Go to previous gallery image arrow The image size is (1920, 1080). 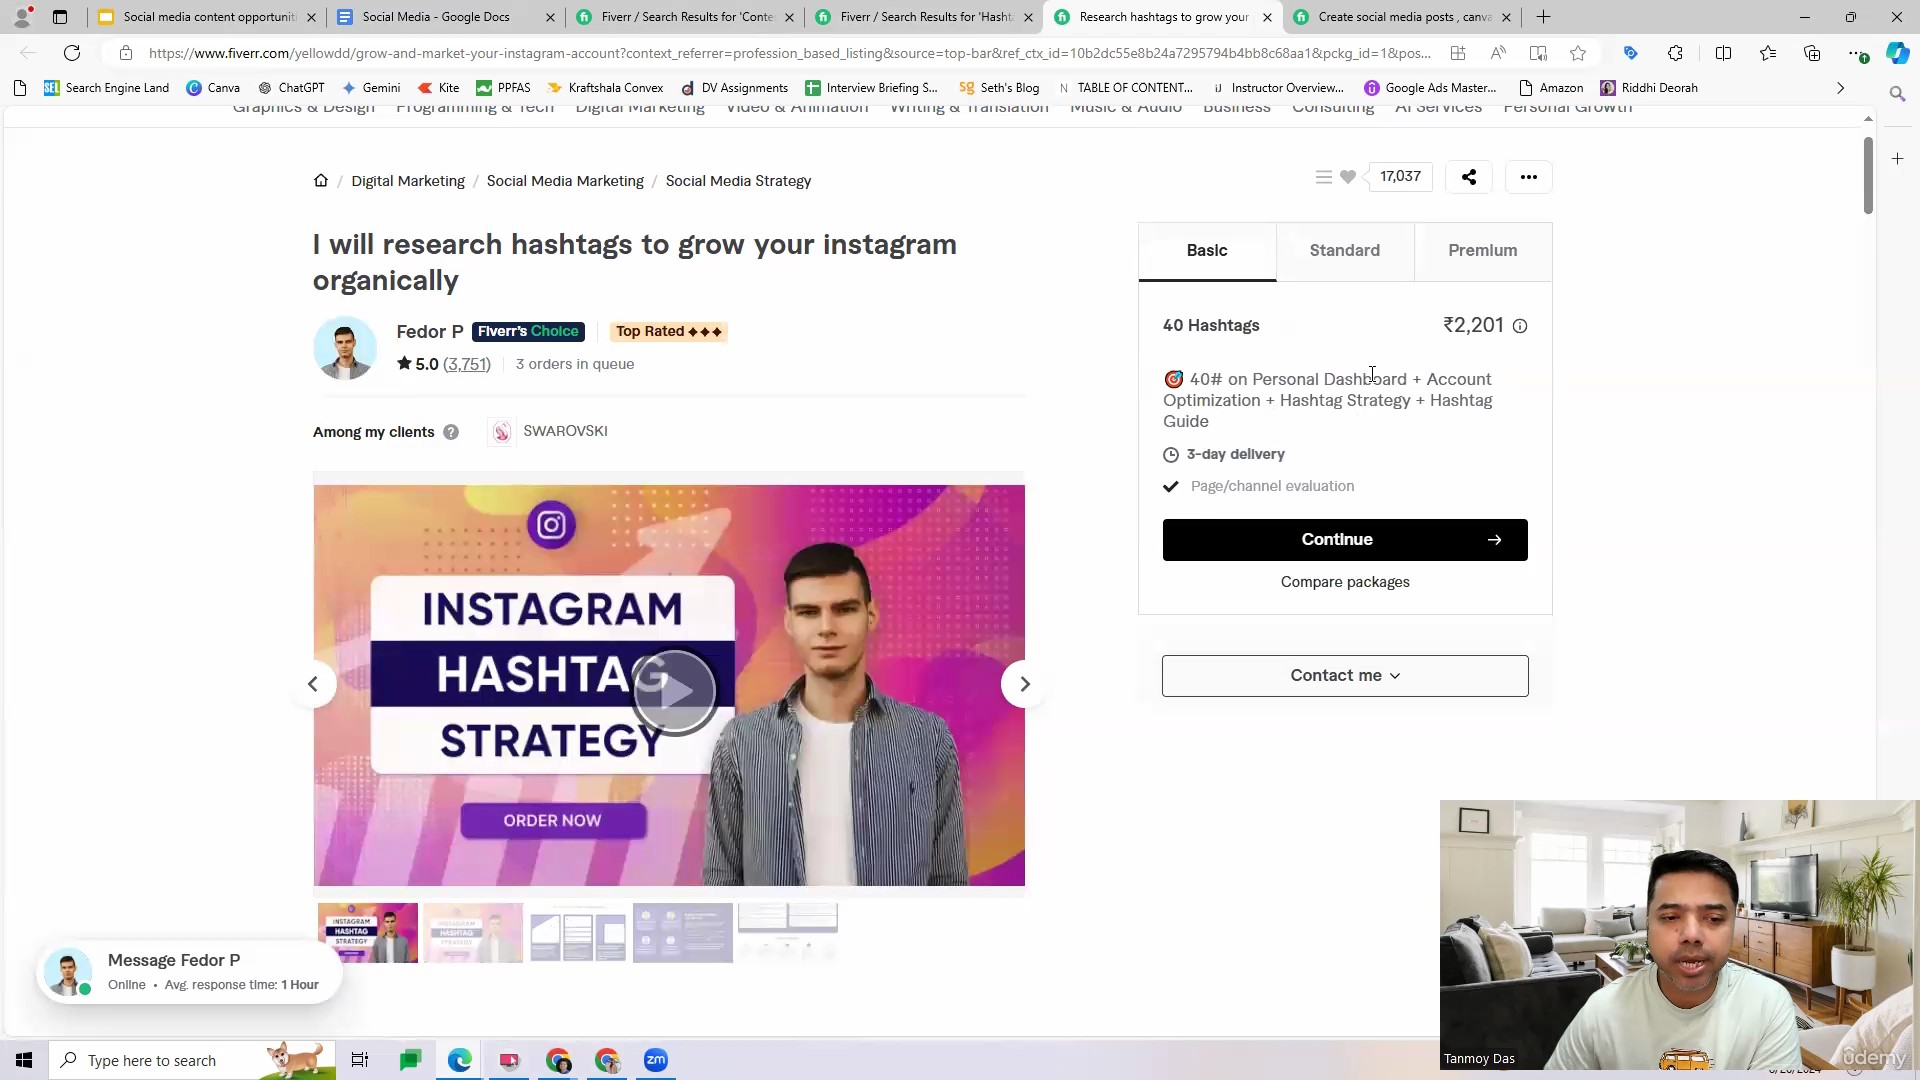click(x=313, y=684)
